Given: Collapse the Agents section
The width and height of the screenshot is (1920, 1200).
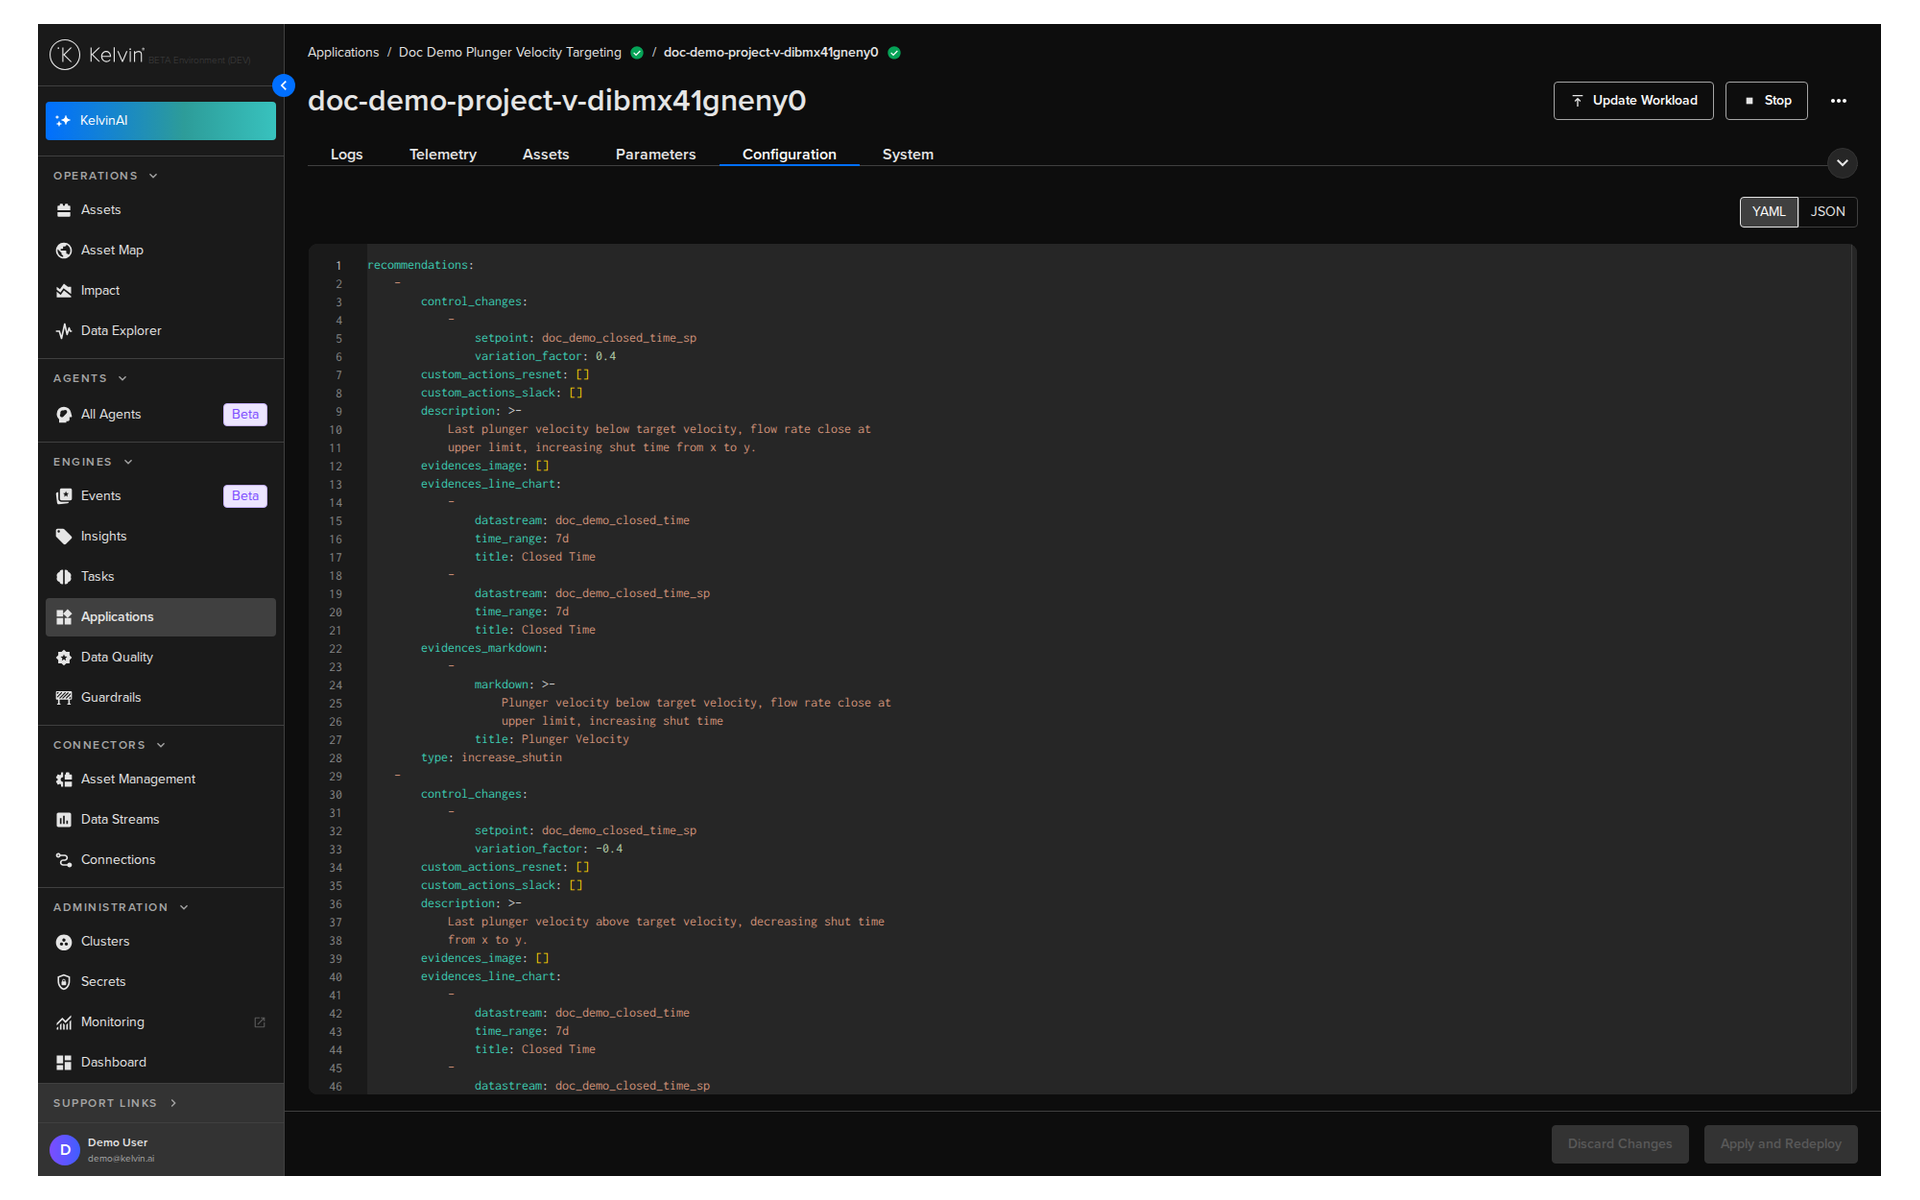Looking at the screenshot, I should tap(90, 379).
